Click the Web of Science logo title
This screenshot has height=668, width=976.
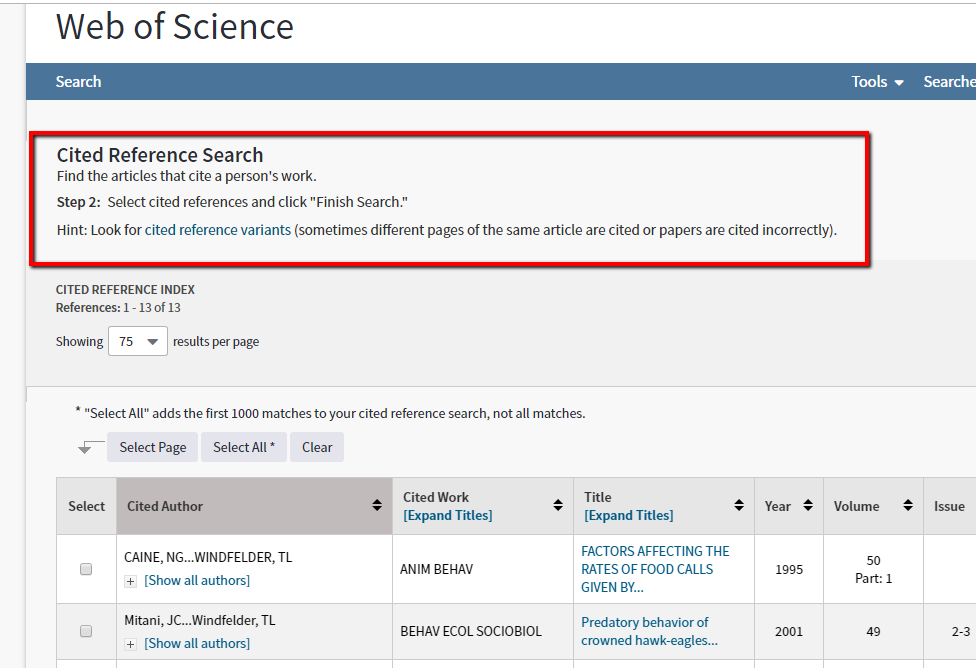tap(175, 27)
